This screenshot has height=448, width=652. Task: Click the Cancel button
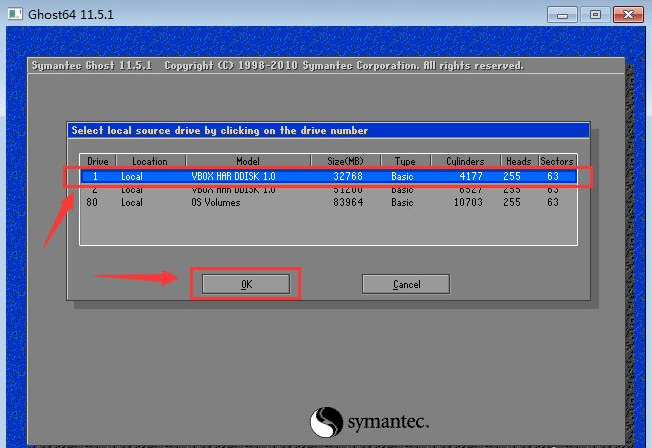pyautogui.click(x=406, y=284)
